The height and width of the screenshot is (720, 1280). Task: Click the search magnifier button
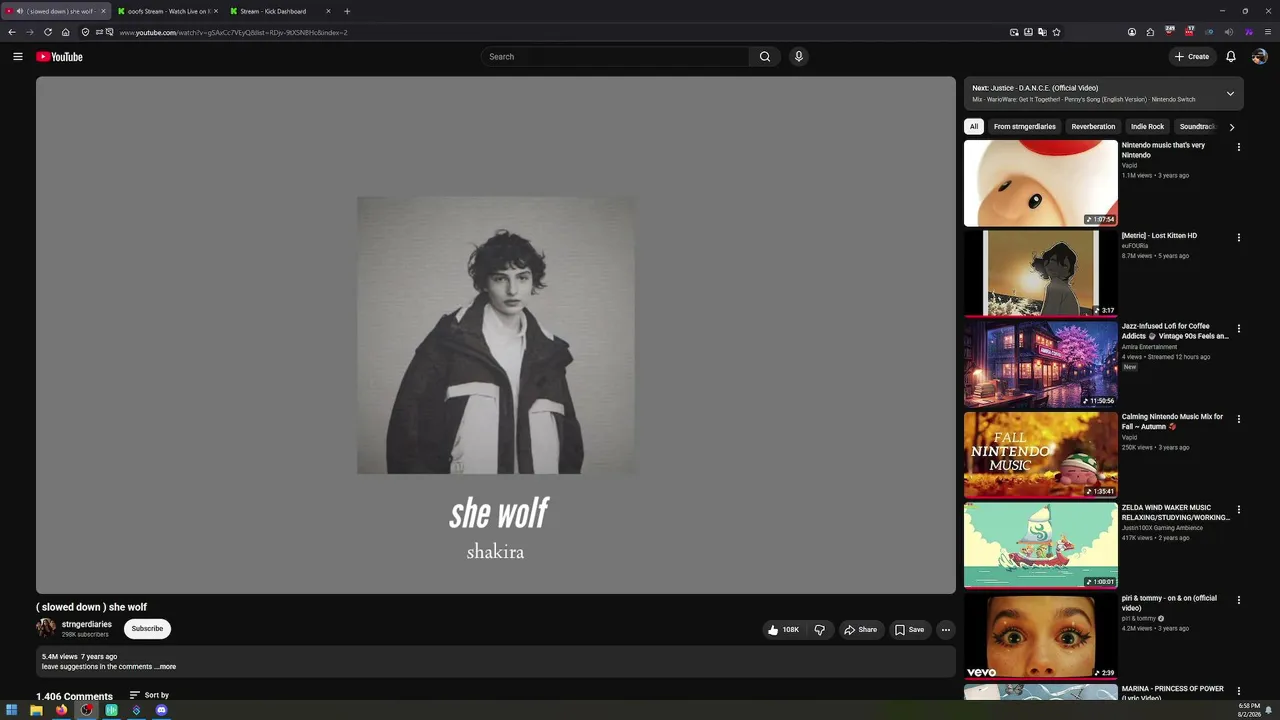coord(765,57)
